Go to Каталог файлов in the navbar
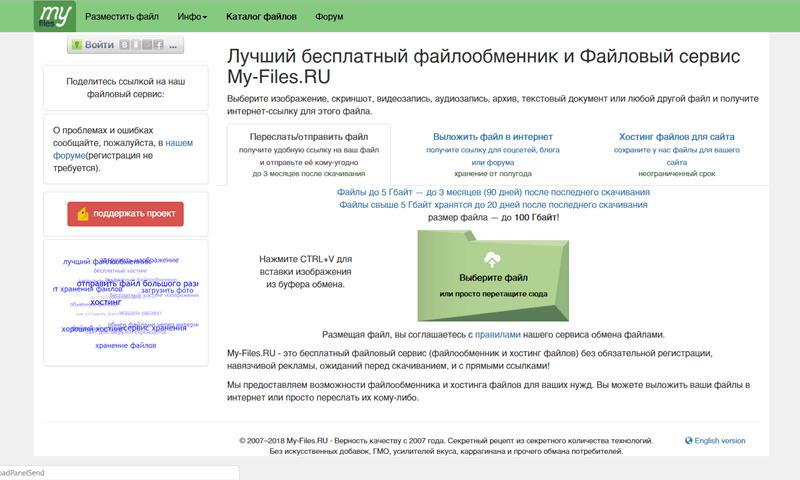 click(x=260, y=17)
